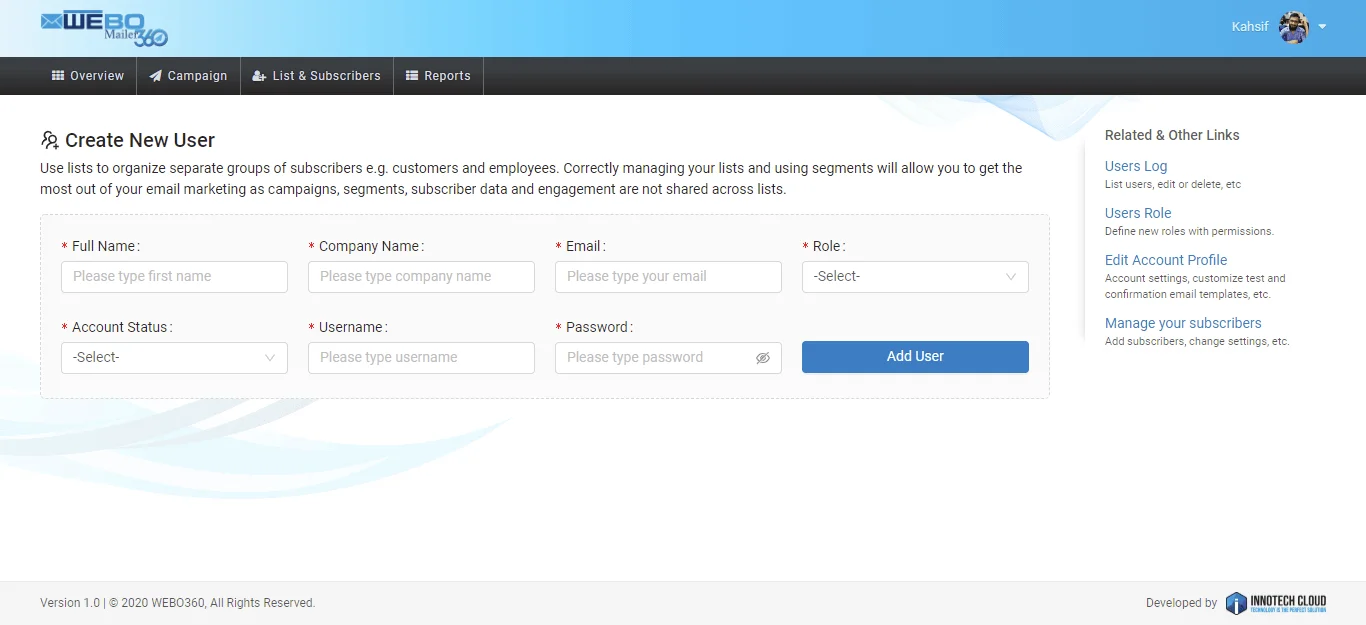Screen dimensions: 1366x625
Task: Open the Edit Account Profile link
Action: pos(1166,260)
